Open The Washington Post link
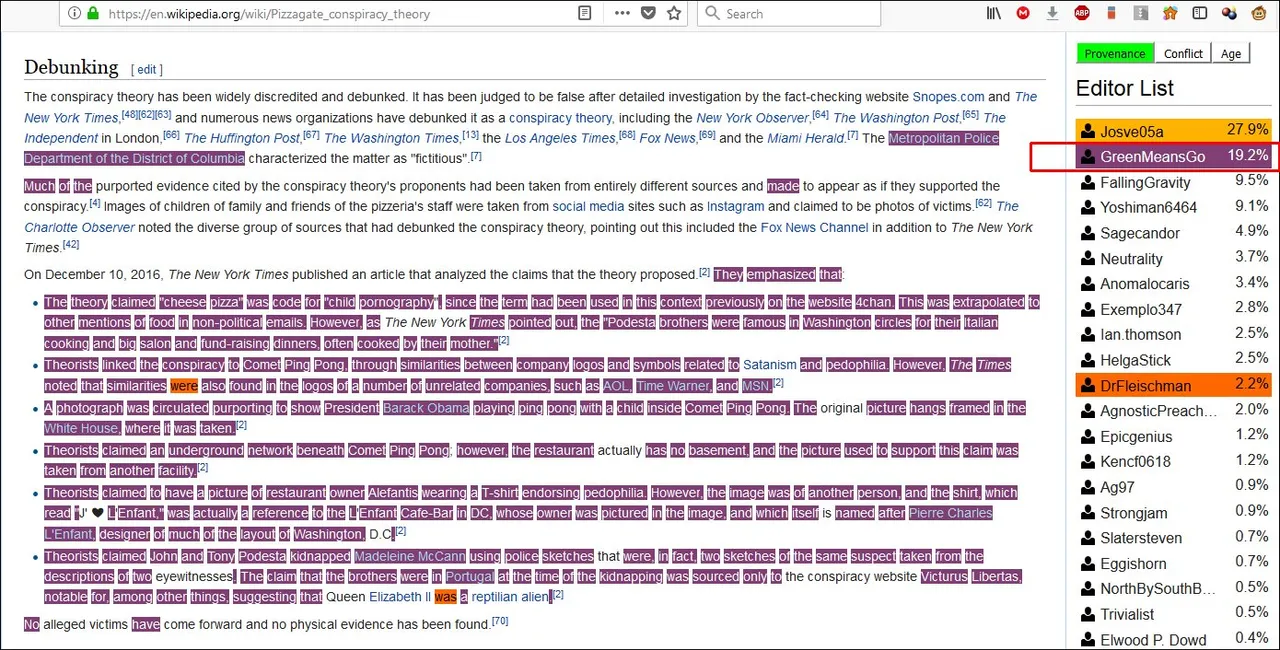The height and width of the screenshot is (650, 1280). 896,118
